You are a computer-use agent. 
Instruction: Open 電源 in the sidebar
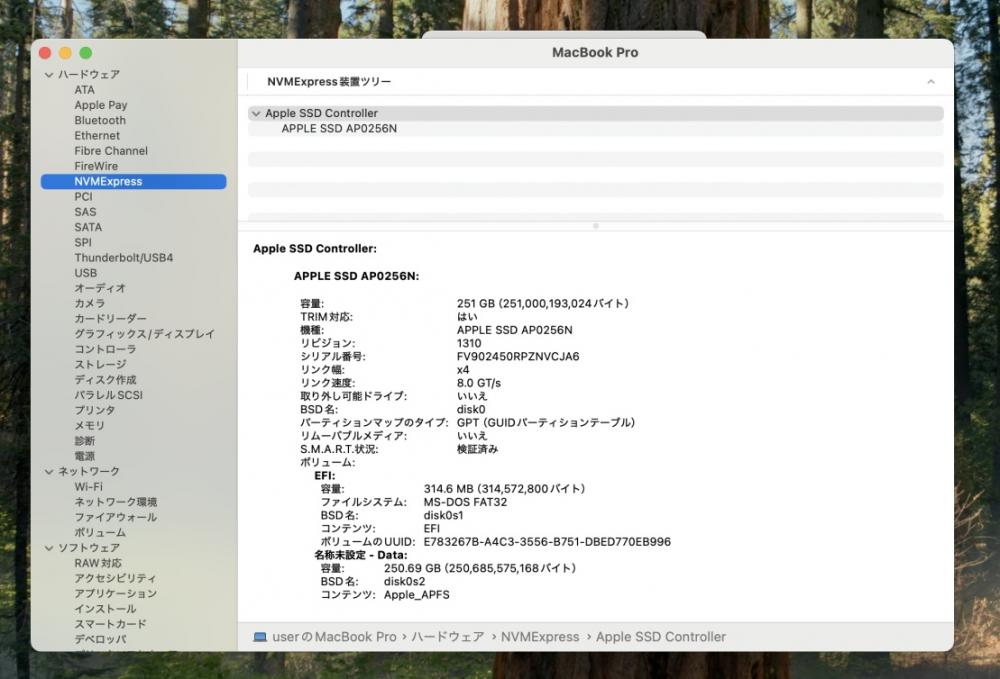84,456
